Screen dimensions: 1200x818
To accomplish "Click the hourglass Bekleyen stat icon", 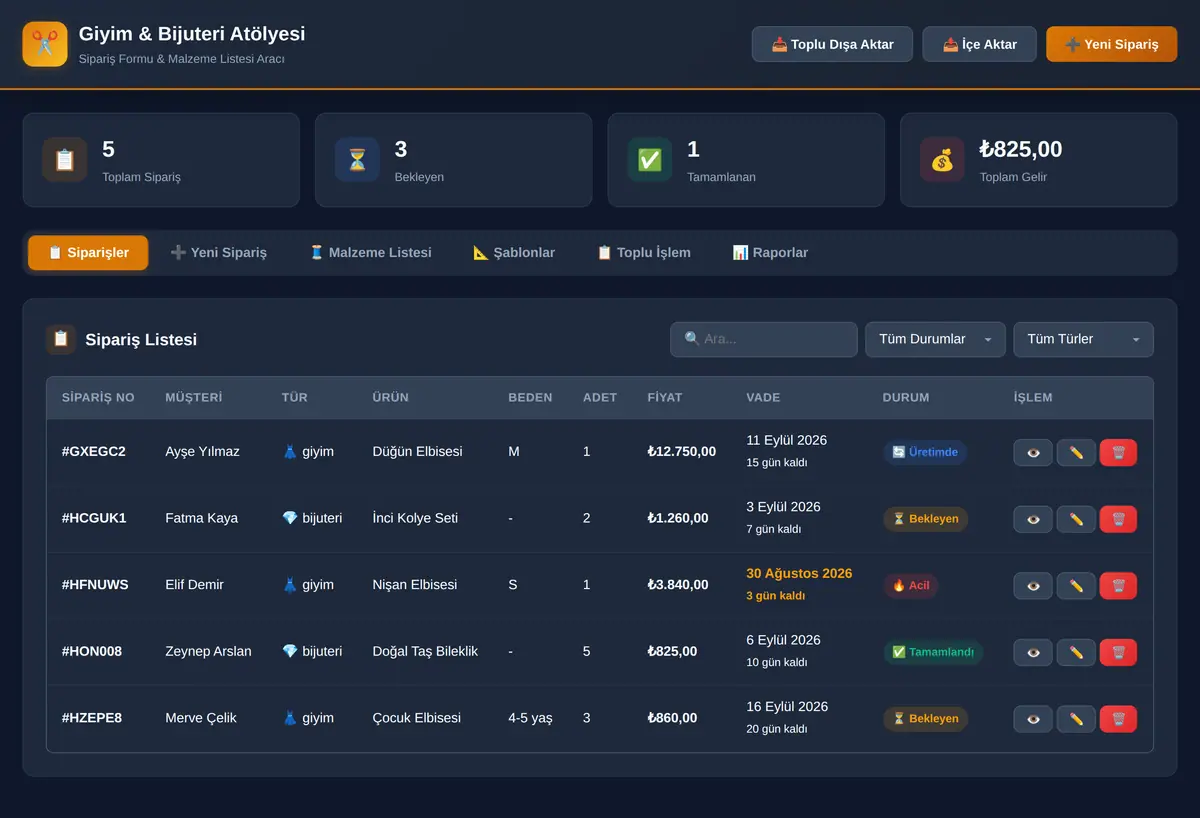I will coord(357,160).
